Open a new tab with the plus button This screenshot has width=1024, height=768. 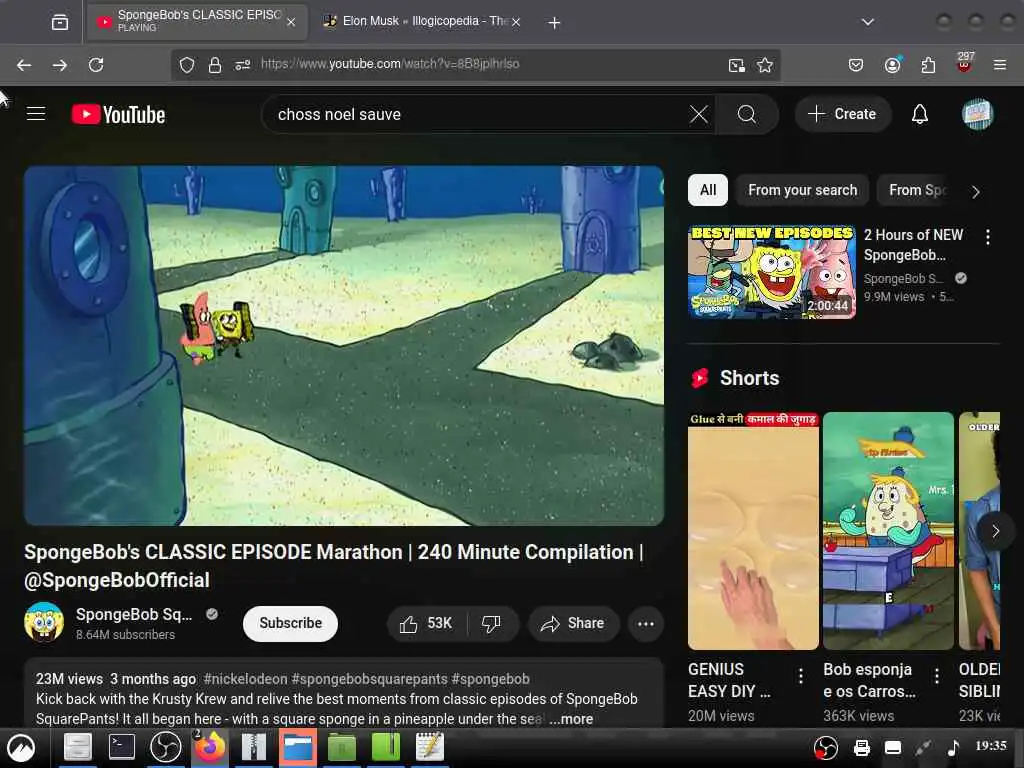click(554, 23)
